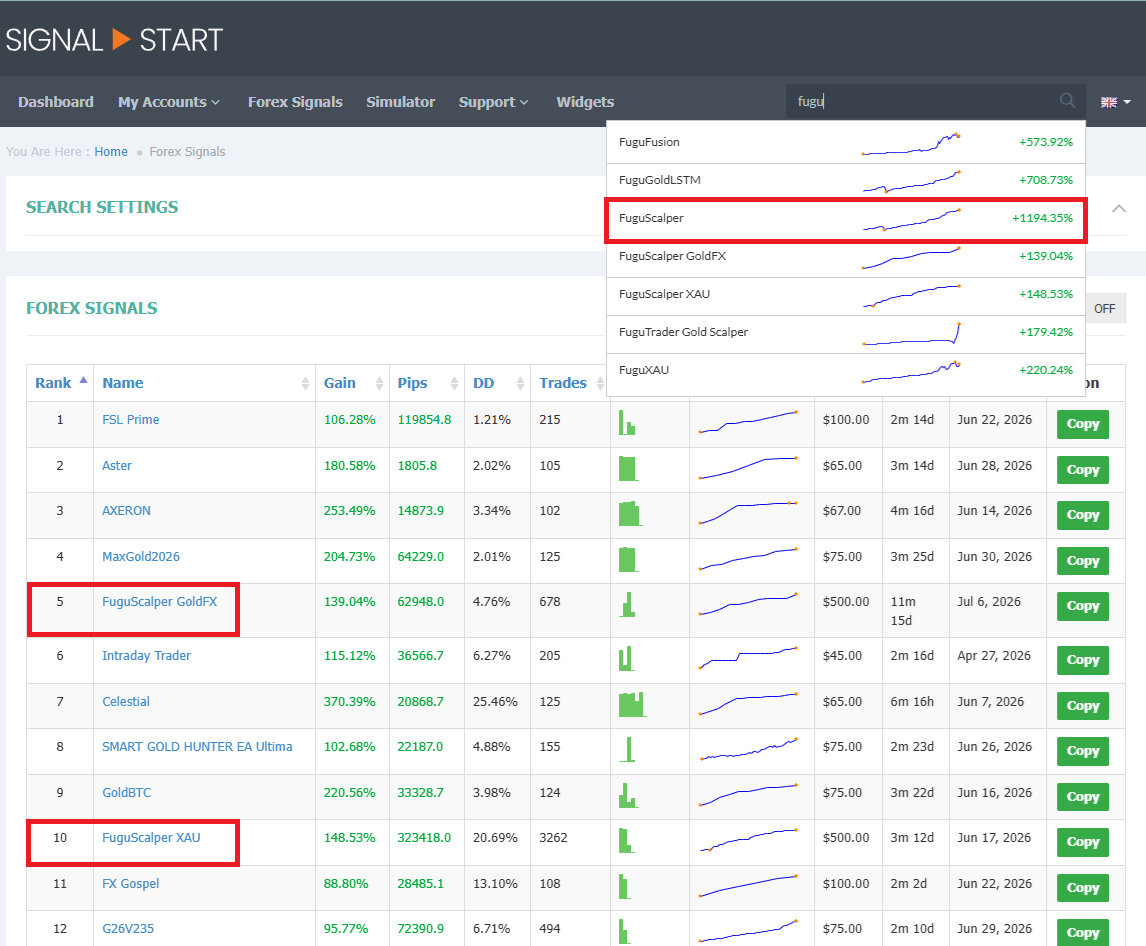Go to Forex Signals in navbar
1146x946 pixels.
point(295,102)
